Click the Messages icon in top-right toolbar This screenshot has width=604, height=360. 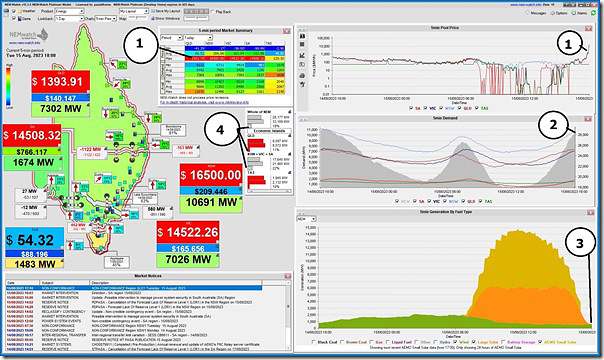pyautogui.click(x=528, y=13)
